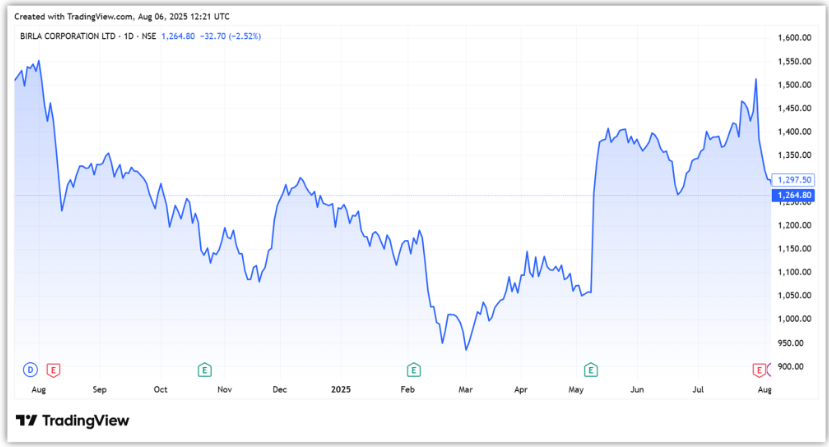Open the green earnings marker near Feb

coord(413,370)
